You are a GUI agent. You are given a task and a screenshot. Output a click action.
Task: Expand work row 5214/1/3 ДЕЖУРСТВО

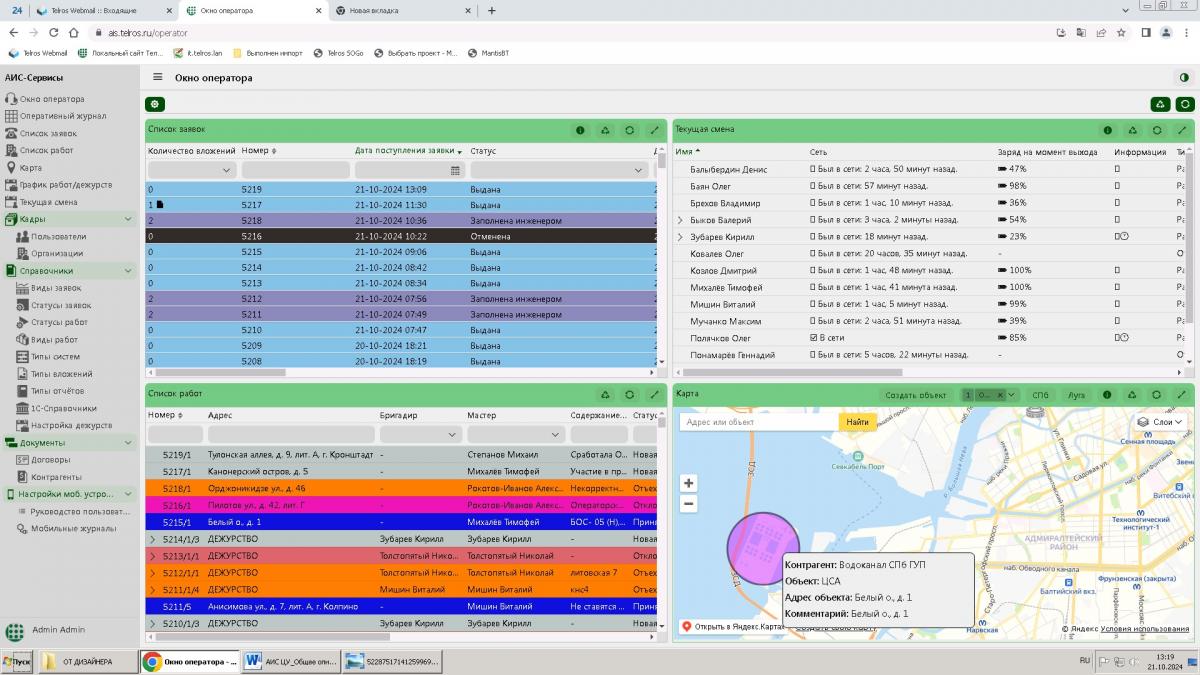[x=153, y=539]
